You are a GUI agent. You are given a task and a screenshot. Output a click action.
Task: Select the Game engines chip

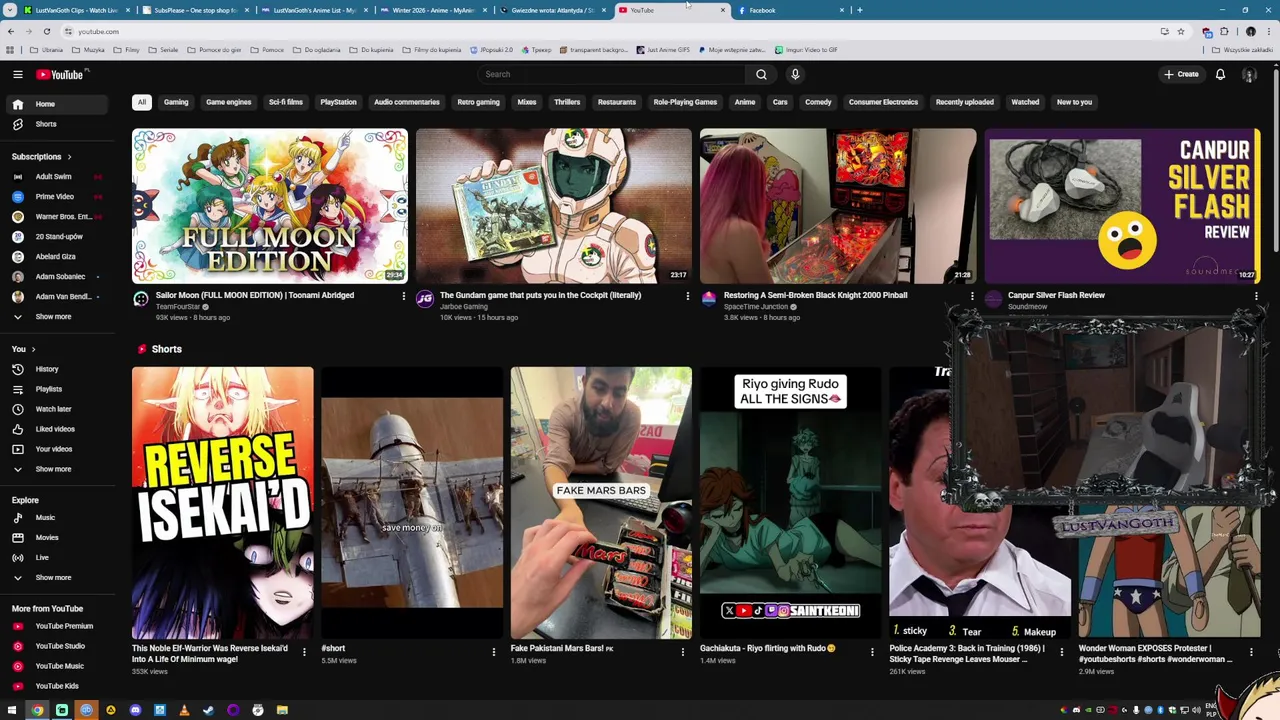229,102
